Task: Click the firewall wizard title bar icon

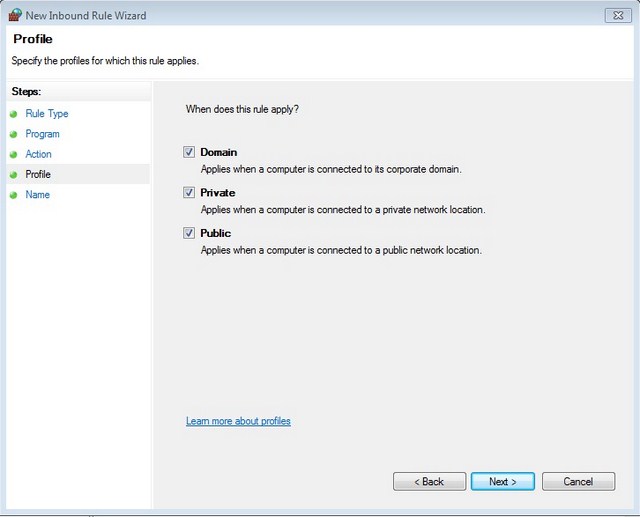Action: (15, 15)
